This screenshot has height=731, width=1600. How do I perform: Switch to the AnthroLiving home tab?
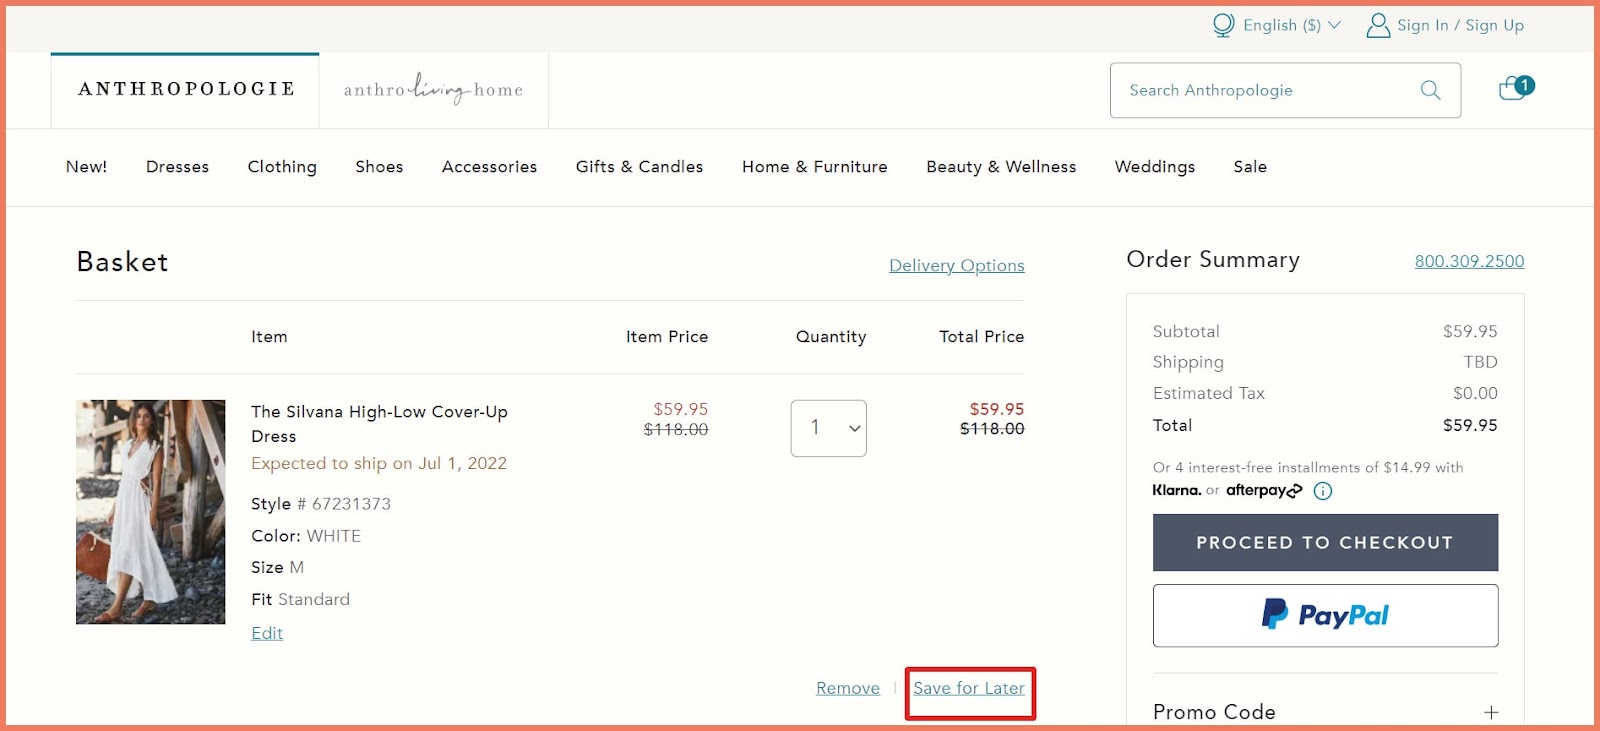(433, 89)
